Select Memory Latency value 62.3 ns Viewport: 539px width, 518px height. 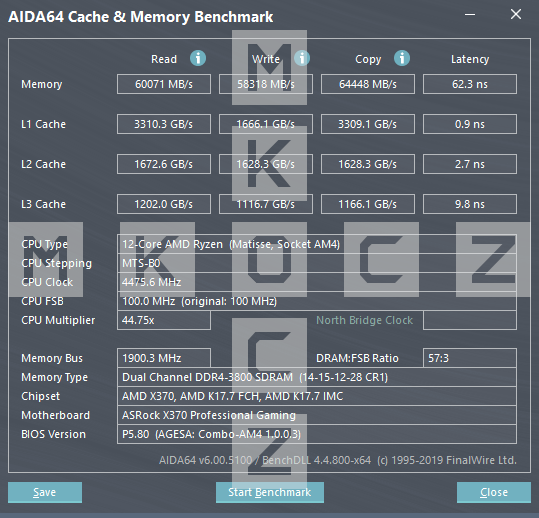(x=470, y=84)
